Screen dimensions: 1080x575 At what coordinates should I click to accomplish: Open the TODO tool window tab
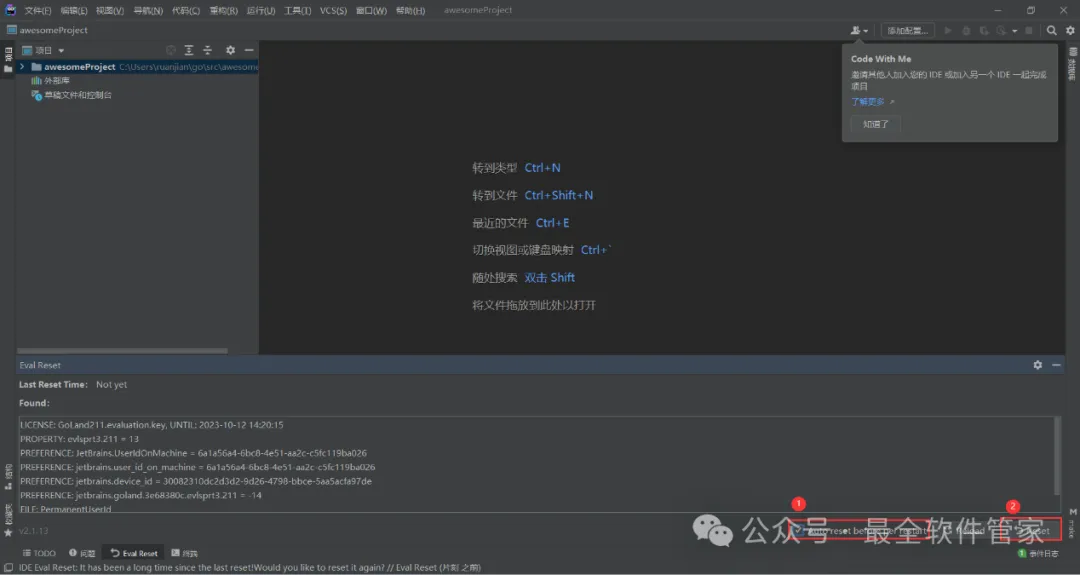[39, 553]
